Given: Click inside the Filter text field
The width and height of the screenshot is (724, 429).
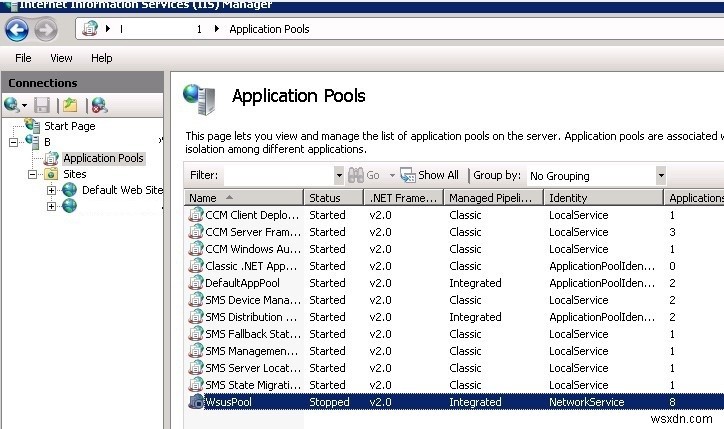Looking at the screenshot, I should (x=279, y=175).
